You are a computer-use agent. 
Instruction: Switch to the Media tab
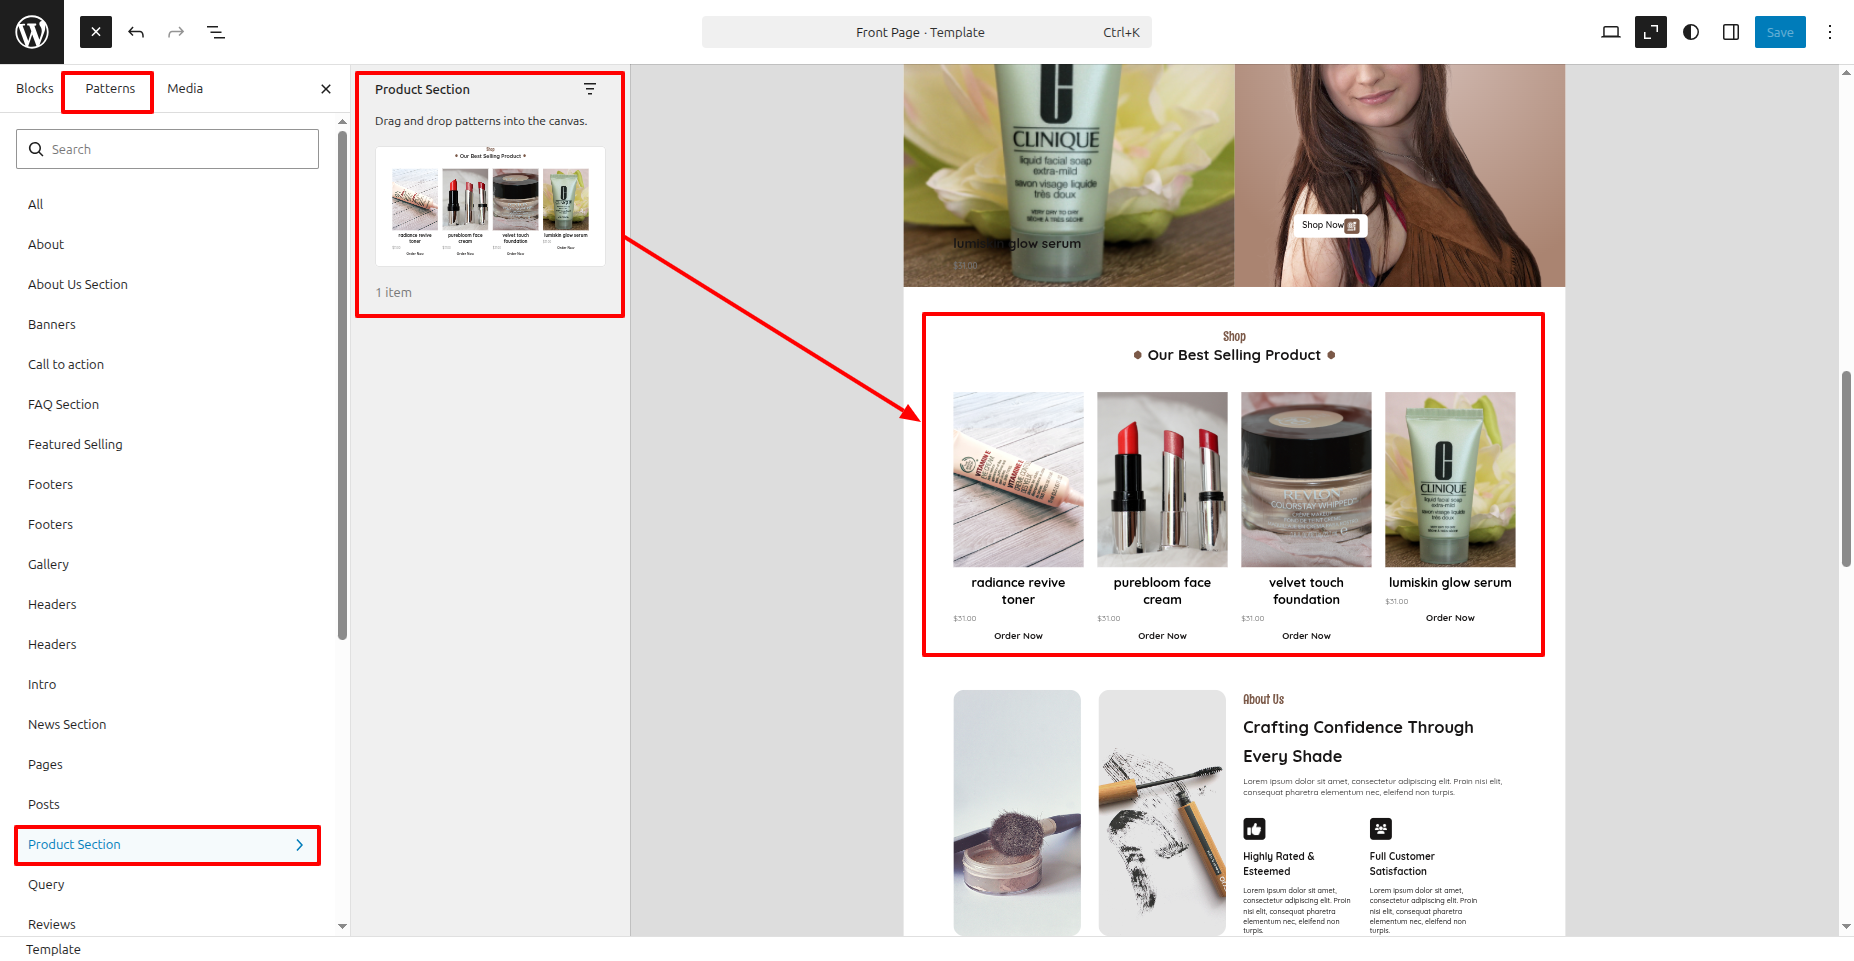(x=185, y=89)
